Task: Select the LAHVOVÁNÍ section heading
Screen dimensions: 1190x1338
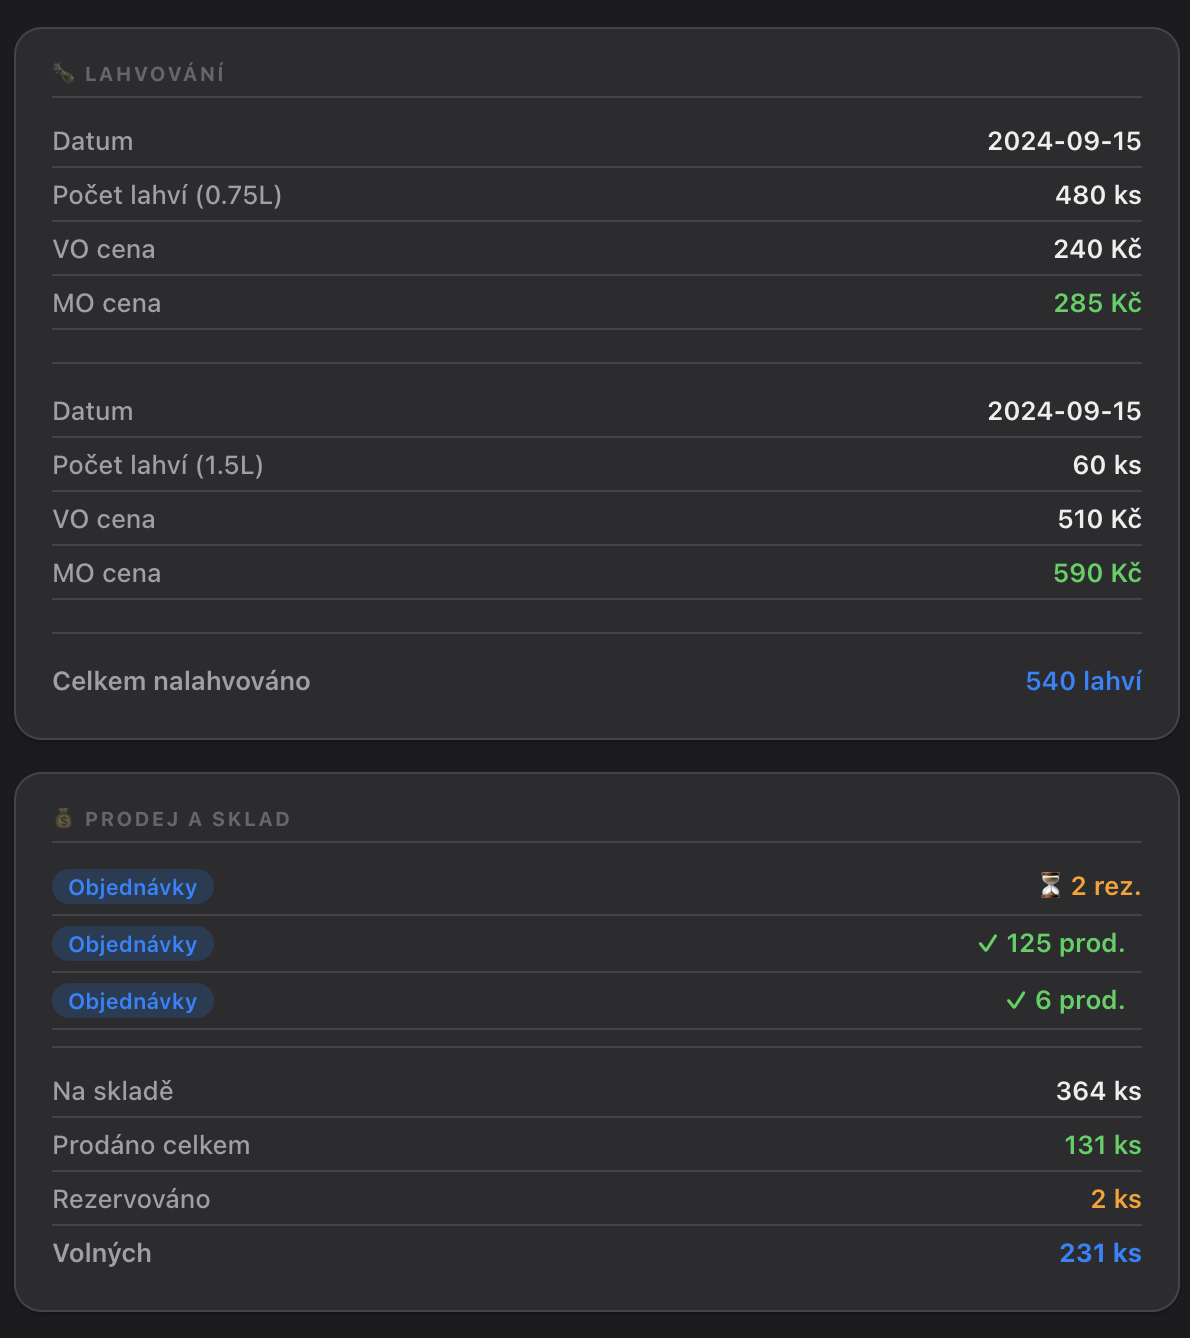Action: coord(155,74)
